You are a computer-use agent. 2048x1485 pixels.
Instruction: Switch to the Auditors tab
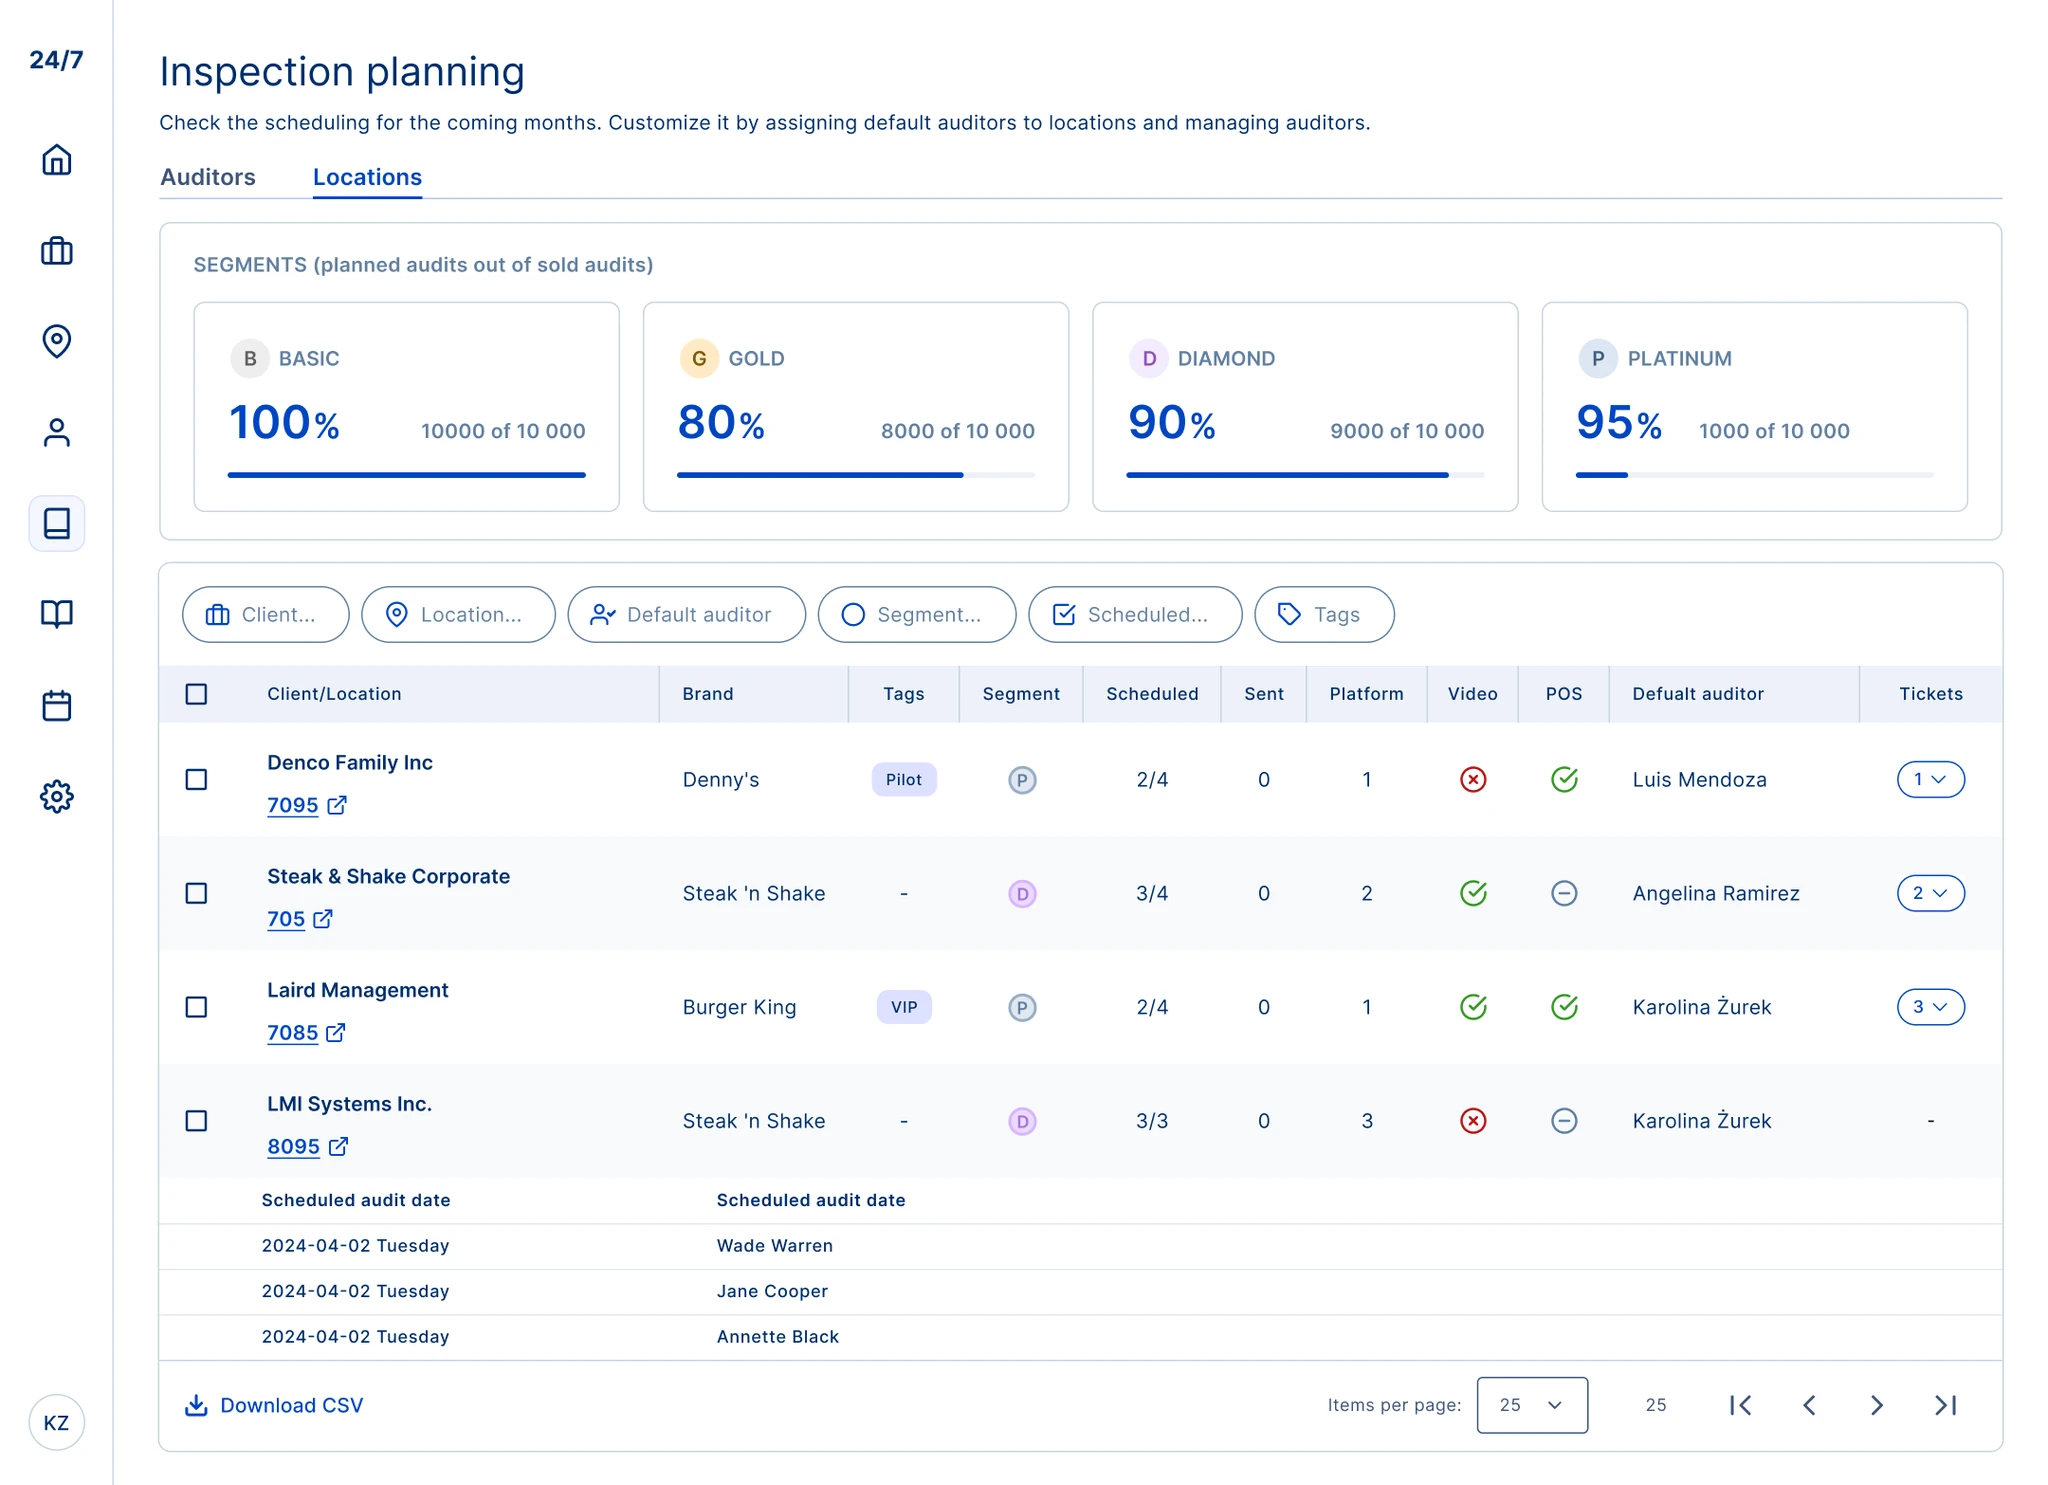tap(208, 177)
